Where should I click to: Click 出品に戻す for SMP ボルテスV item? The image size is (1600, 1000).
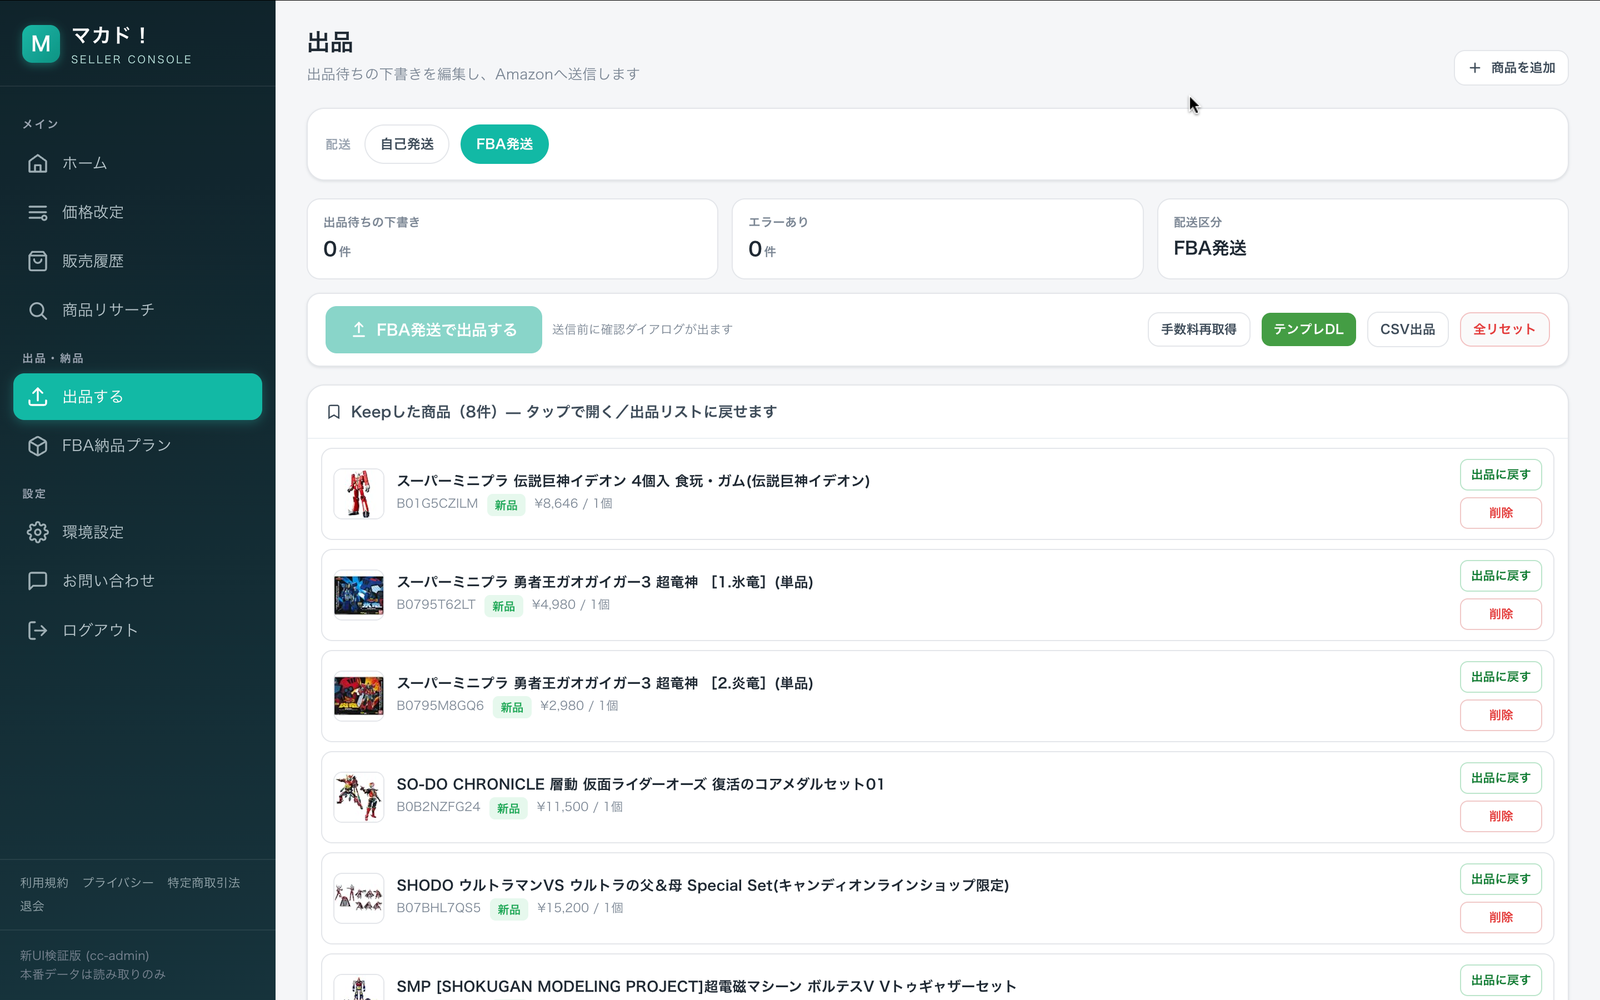pyautogui.click(x=1500, y=980)
